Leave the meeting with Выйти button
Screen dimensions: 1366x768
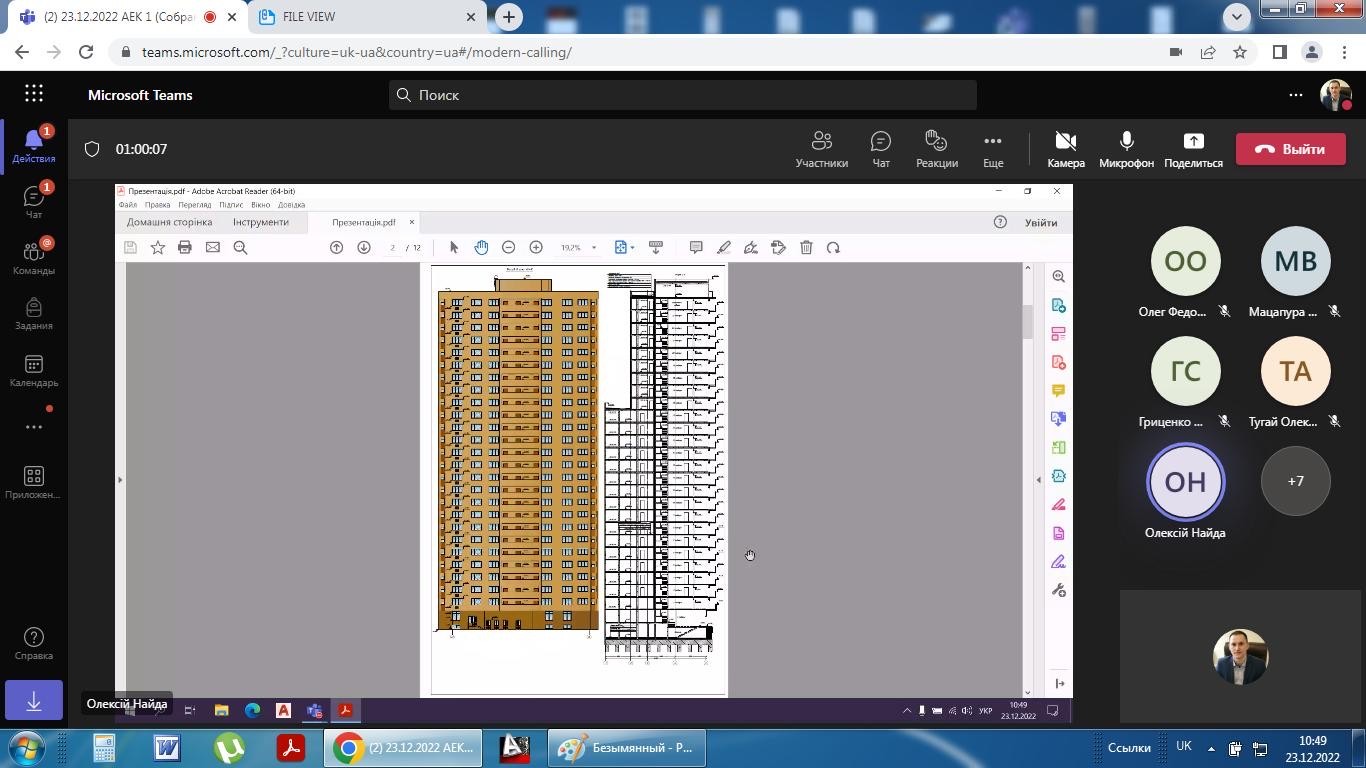tap(1290, 149)
